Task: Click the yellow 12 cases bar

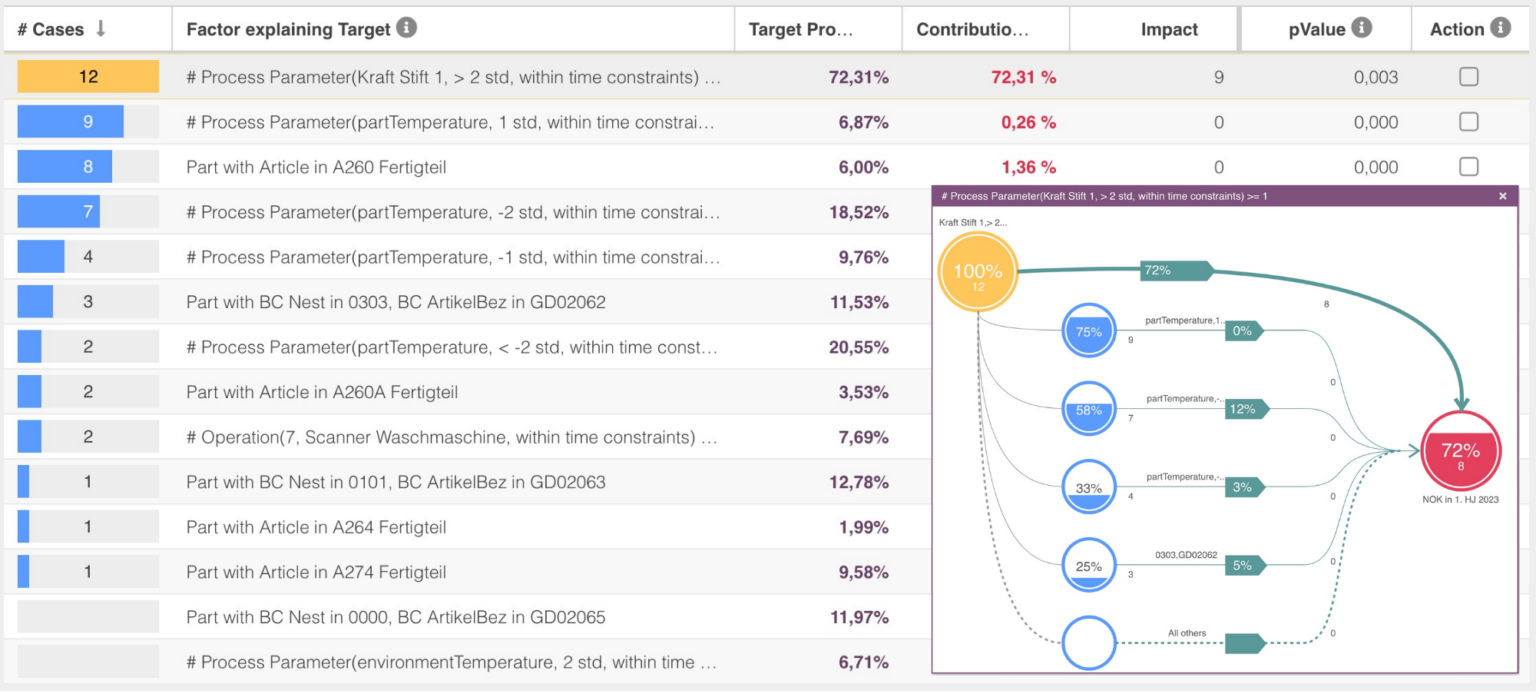Action: point(88,77)
